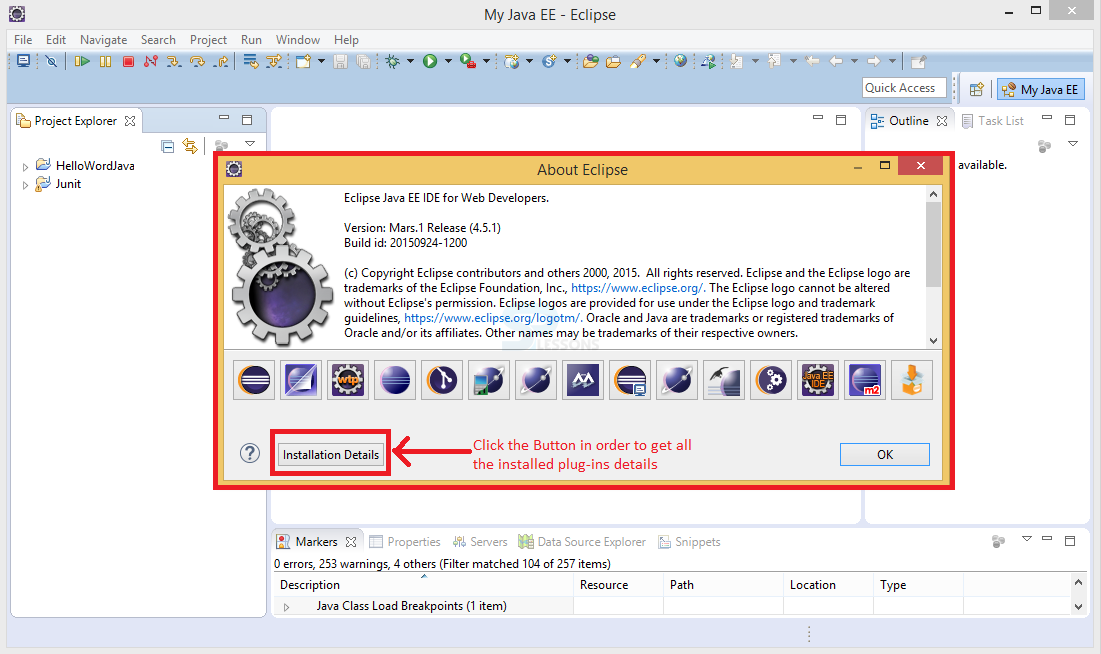
Task: Expand Java Class Load Breakpoints row
Action: 286,607
